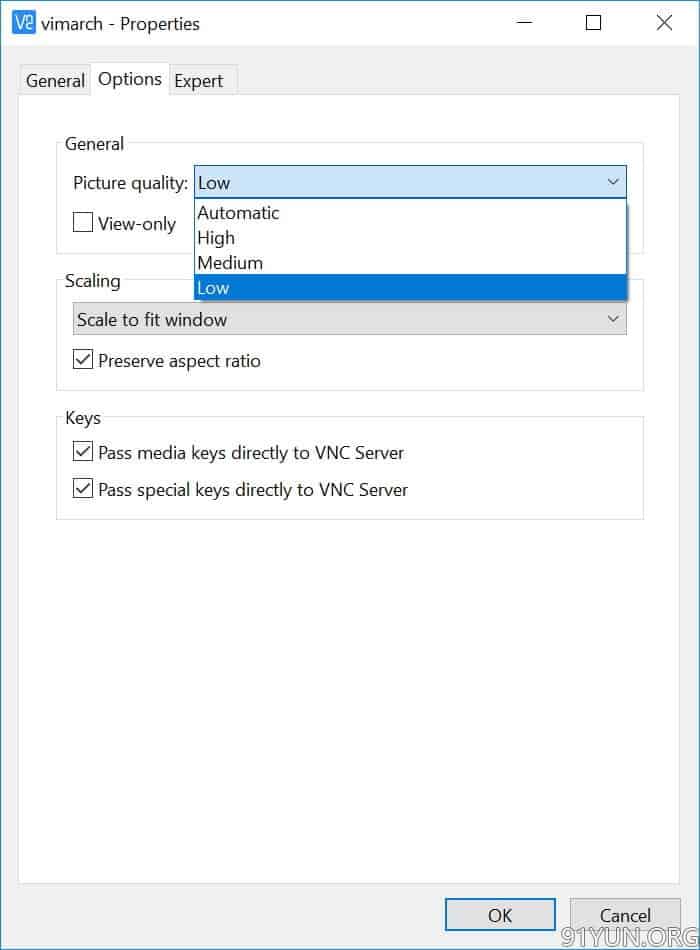
Task: Switch to the General tab
Action: click(55, 81)
